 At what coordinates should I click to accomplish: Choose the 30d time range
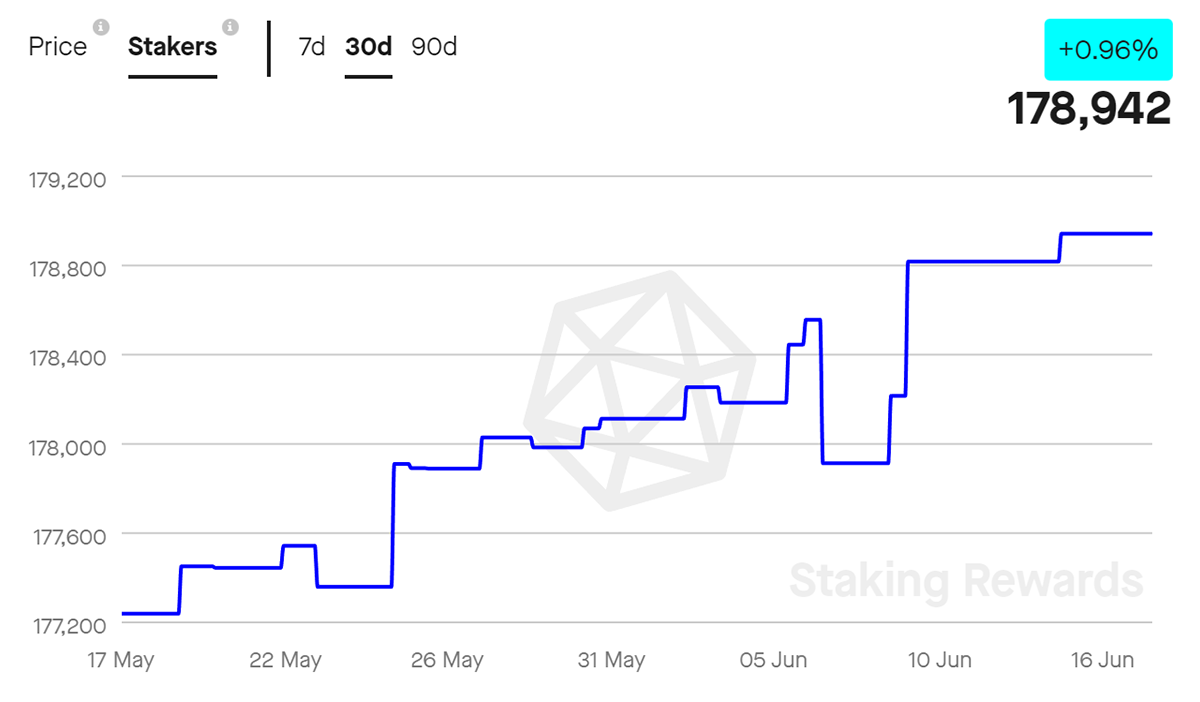pos(368,47)
